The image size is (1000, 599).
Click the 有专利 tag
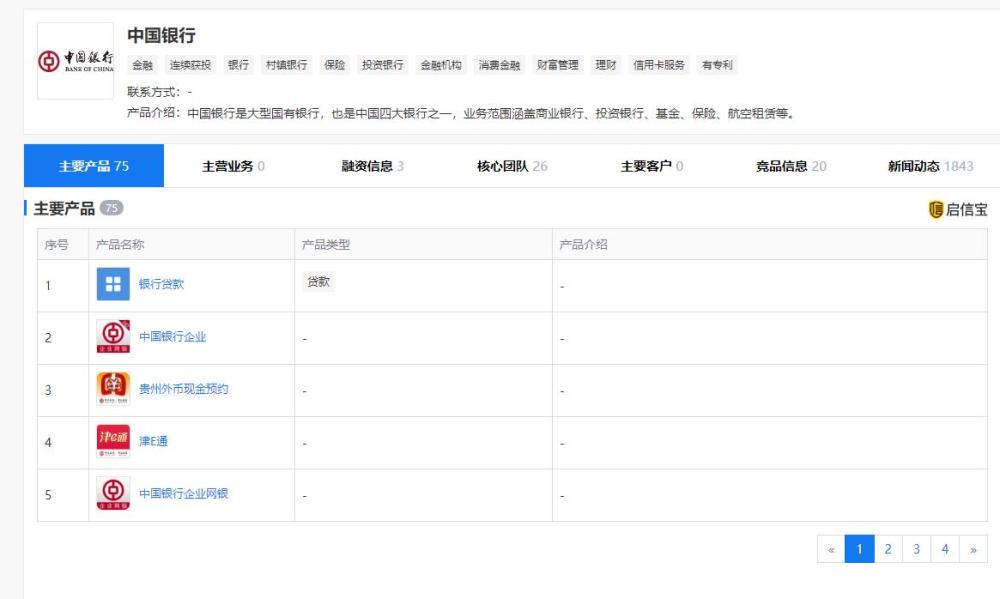[x=717, y=65]
